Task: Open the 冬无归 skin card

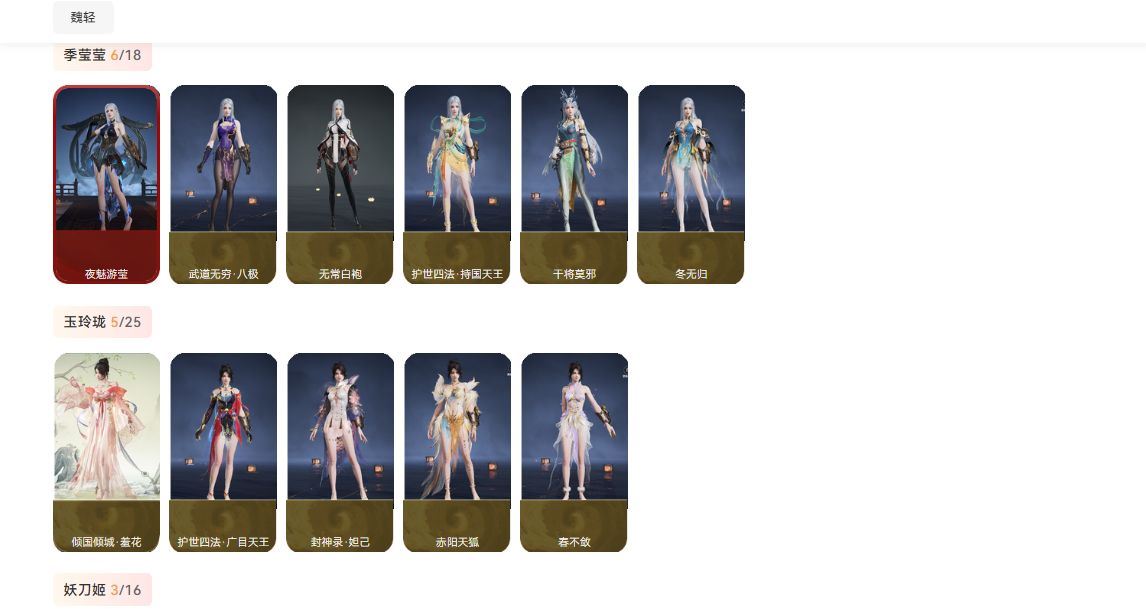Action: [x=691, y=184]
